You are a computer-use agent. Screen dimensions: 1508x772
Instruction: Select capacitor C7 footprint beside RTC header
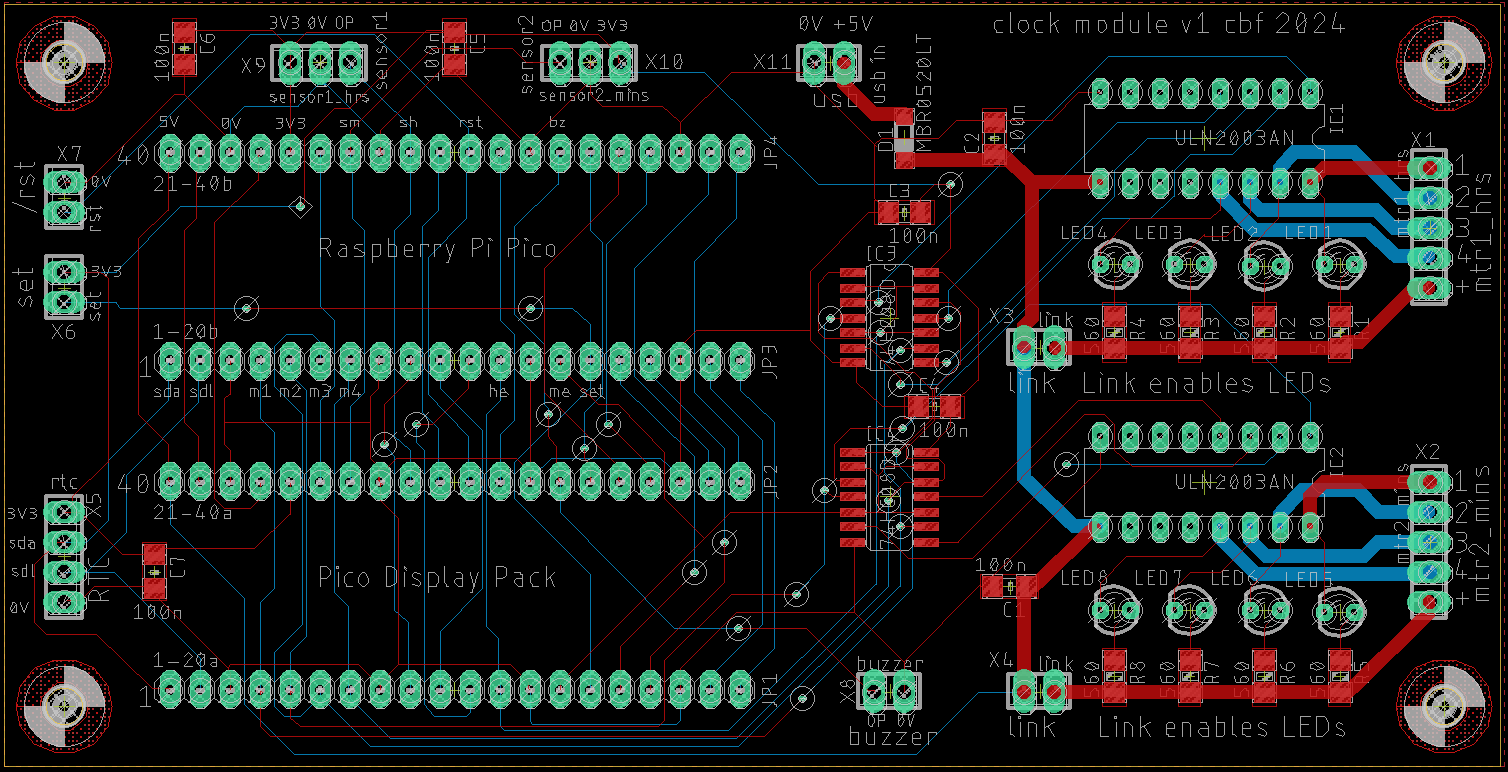[x=155, y=571]
